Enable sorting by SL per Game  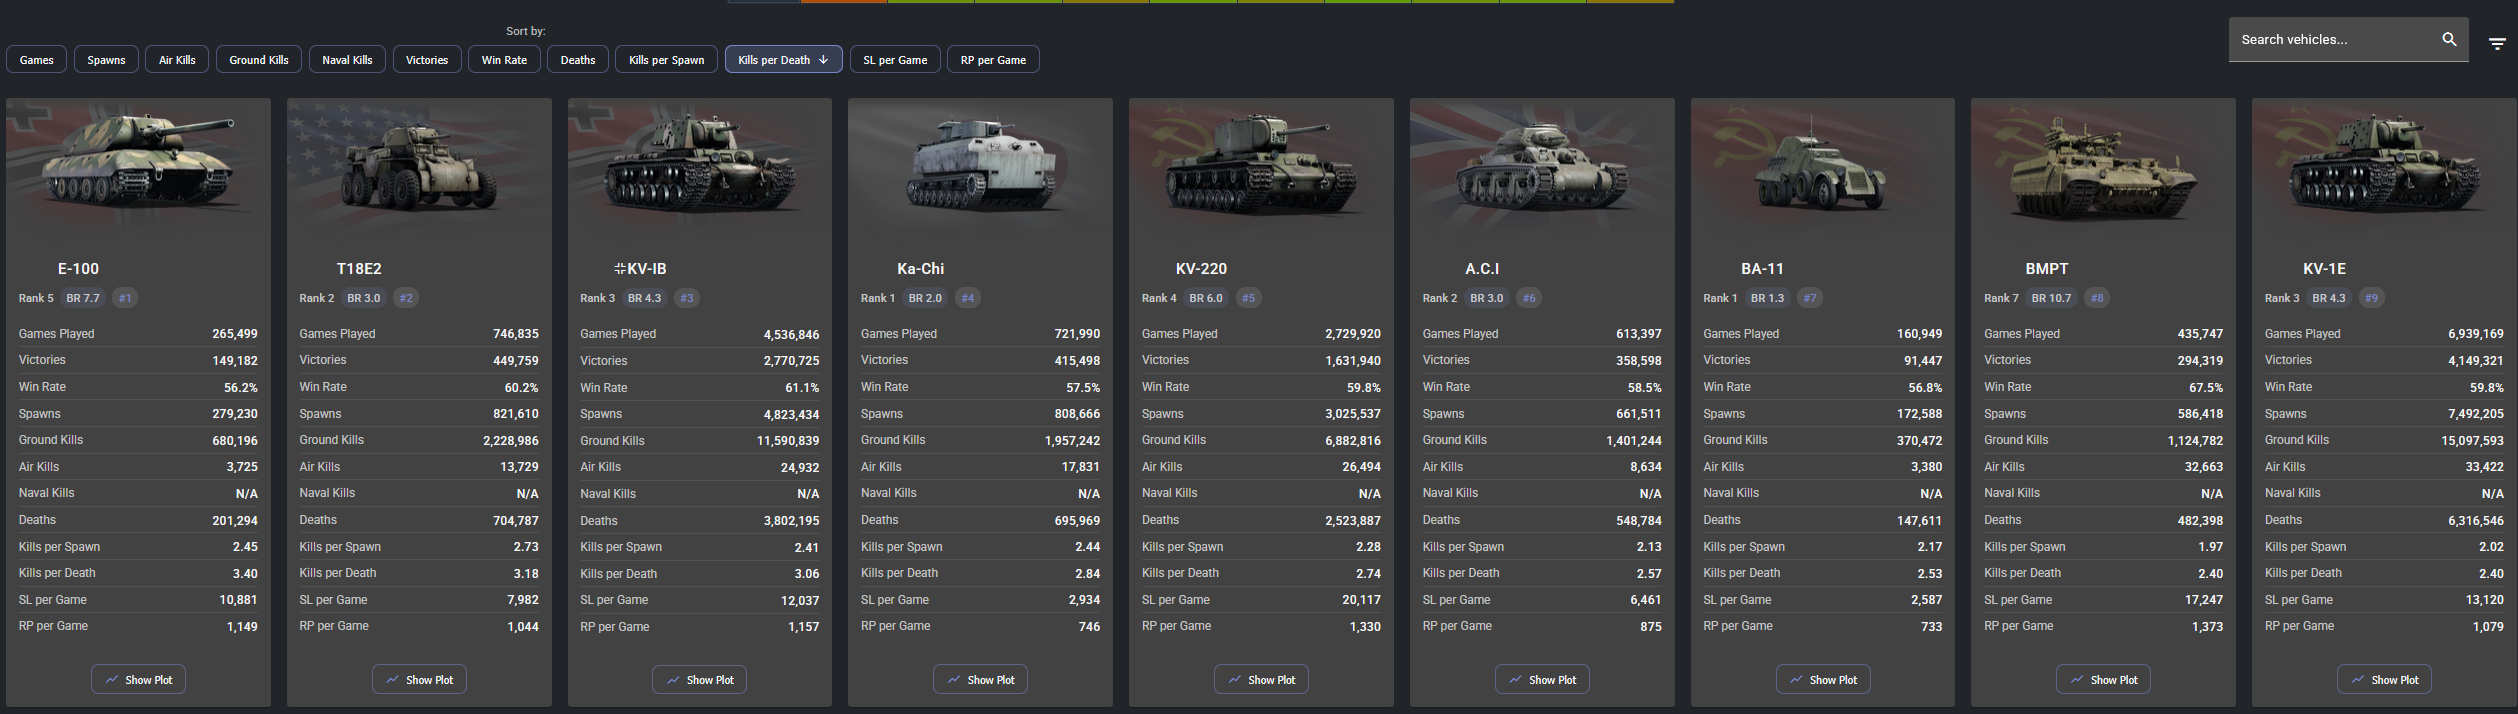[894, 60]
